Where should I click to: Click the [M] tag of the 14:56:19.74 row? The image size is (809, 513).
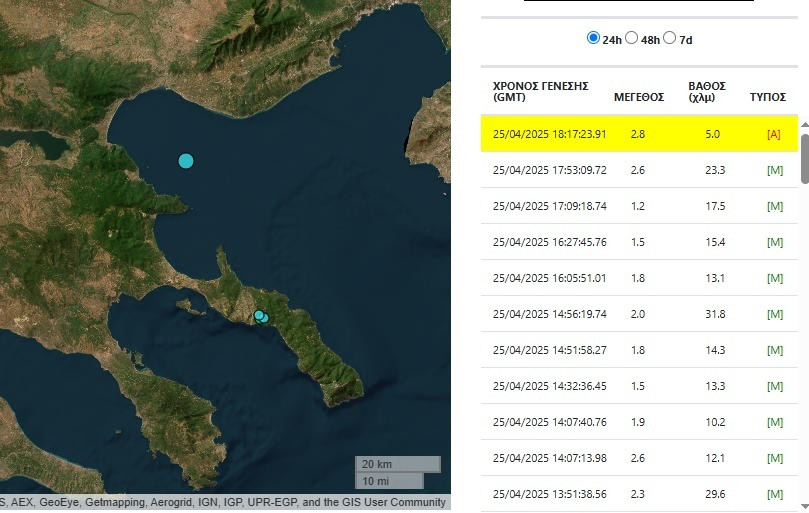pyautogui.click(x=775, y=314)
